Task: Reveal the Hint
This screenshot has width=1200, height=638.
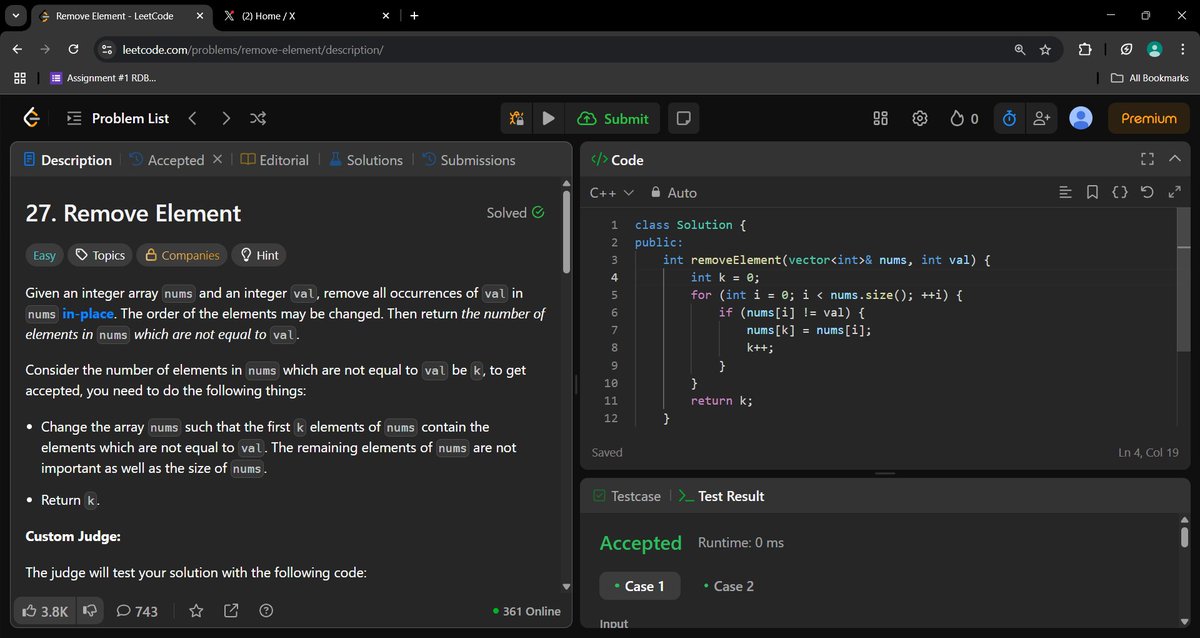Action: click(258, 255)
